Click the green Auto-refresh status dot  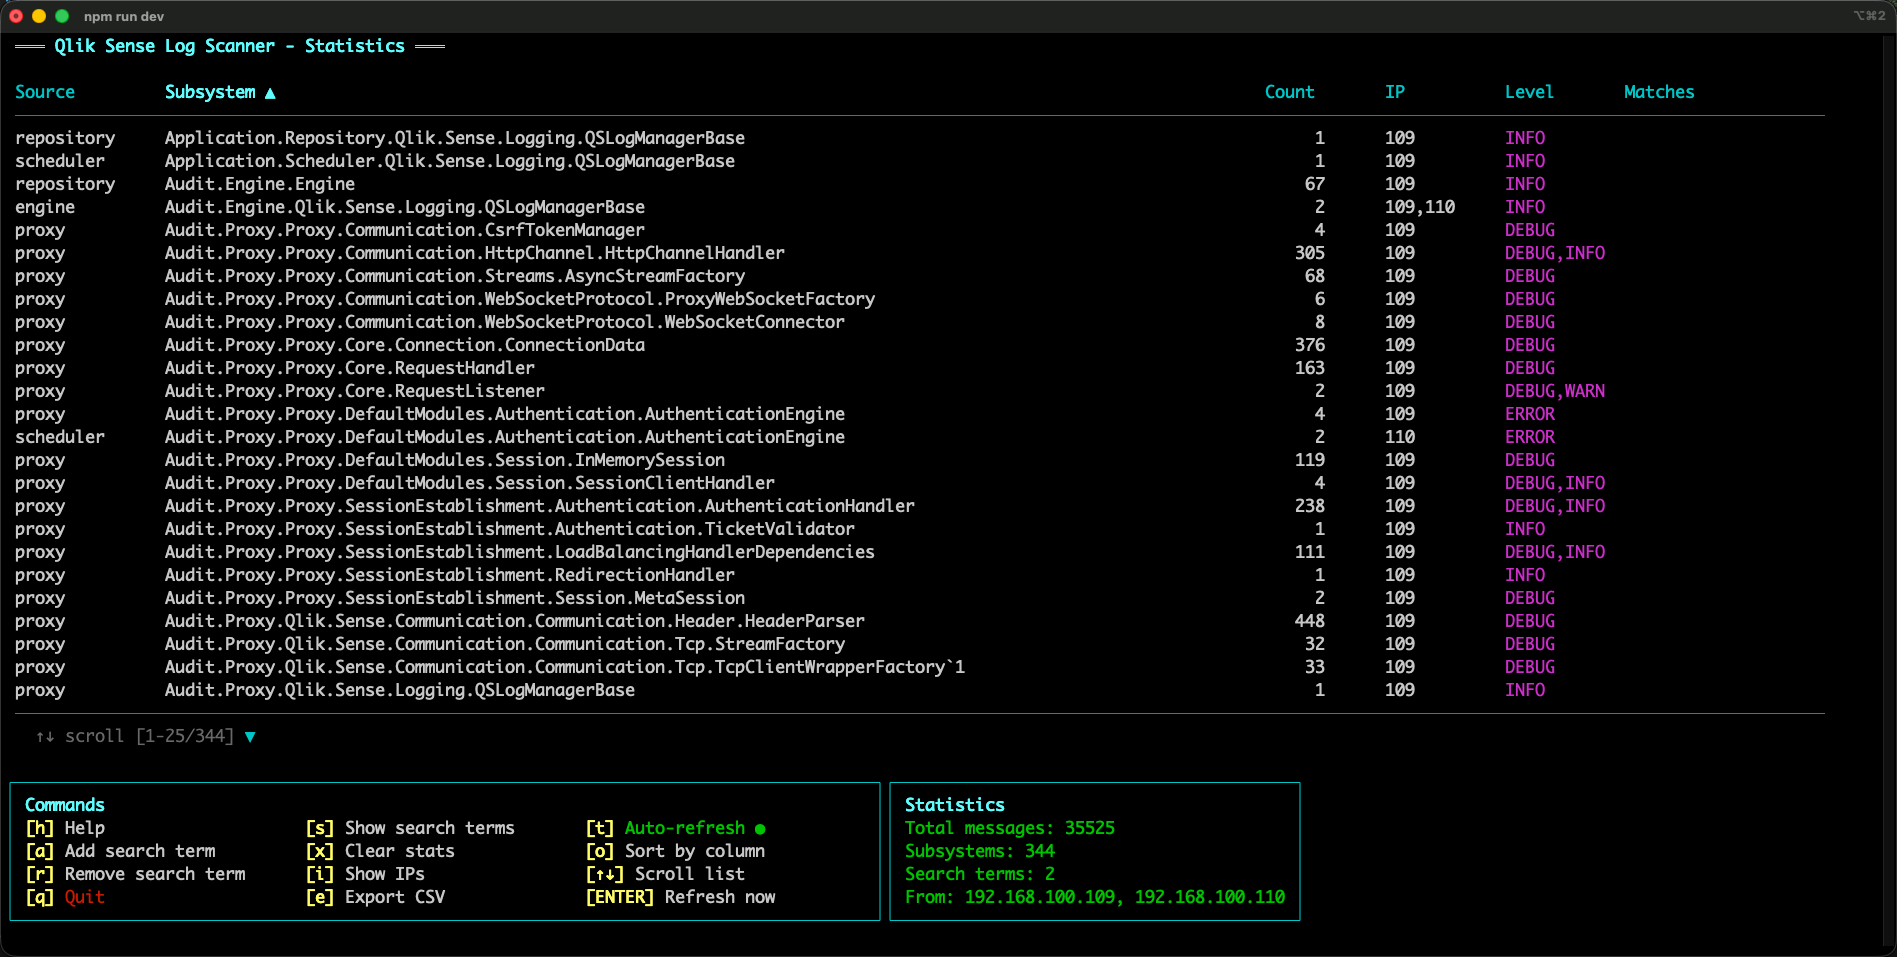coord(760,829)
